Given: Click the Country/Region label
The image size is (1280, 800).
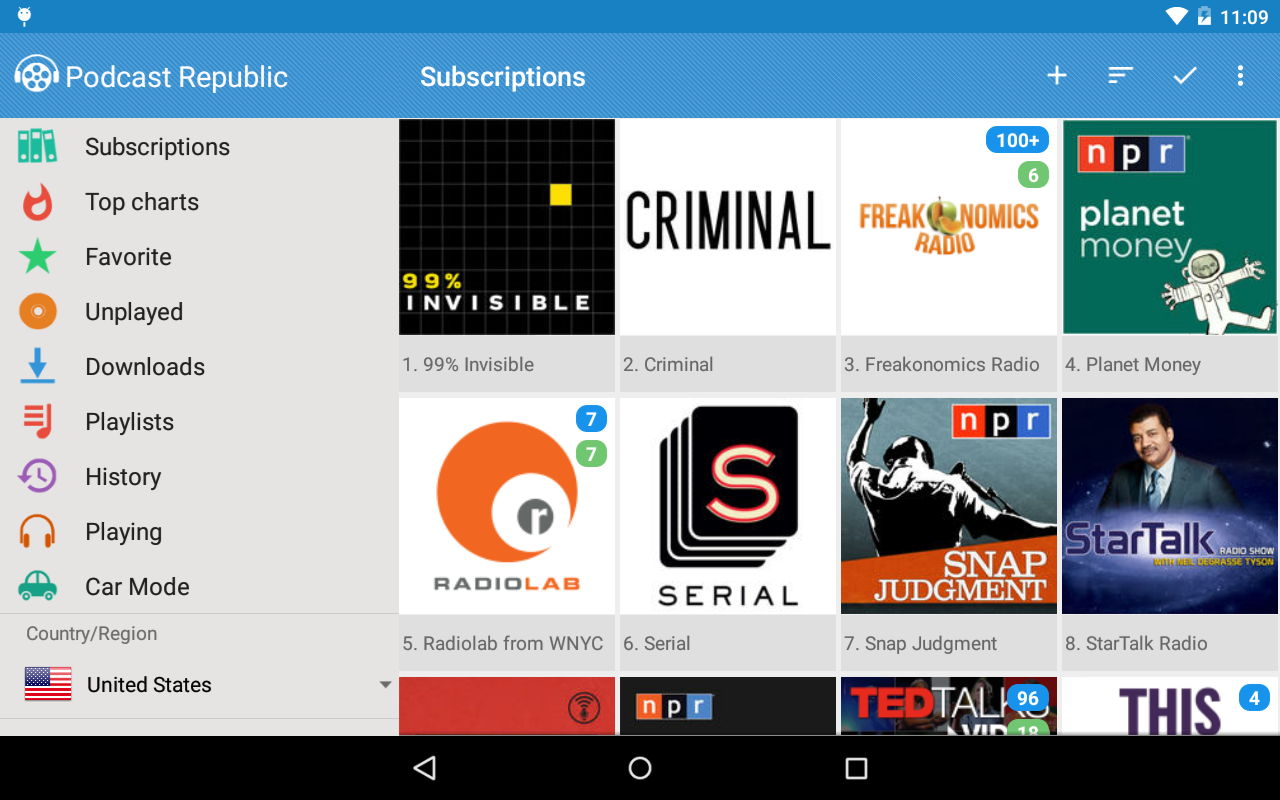Looking at the screenshot, I should tap(91, 633).
